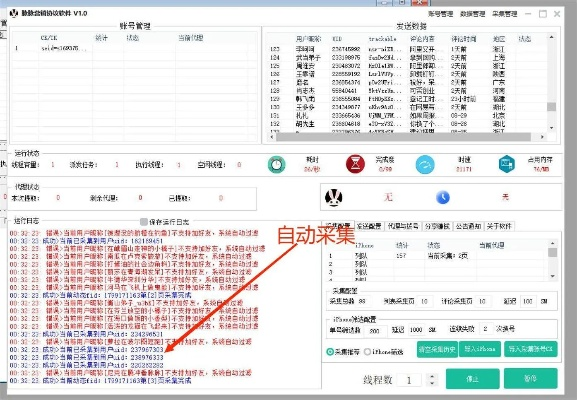
Task: Click the 评论采集页 input field
Action: (483, 301)
